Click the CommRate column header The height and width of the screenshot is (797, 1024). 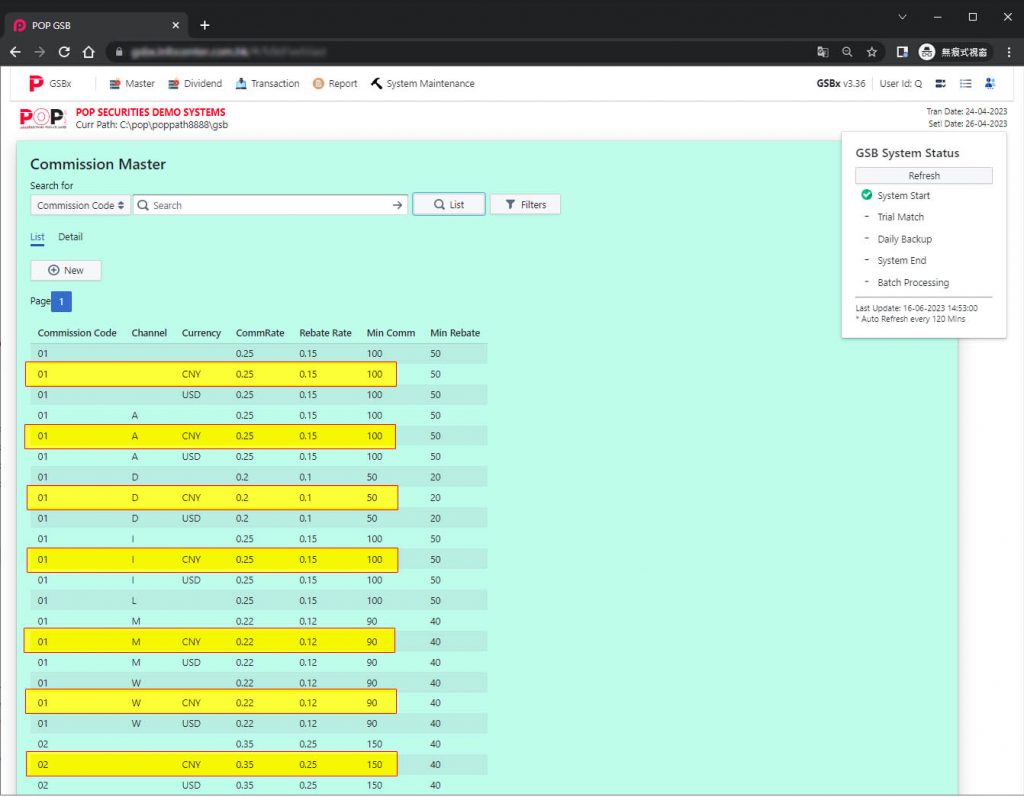pos(260,333)
